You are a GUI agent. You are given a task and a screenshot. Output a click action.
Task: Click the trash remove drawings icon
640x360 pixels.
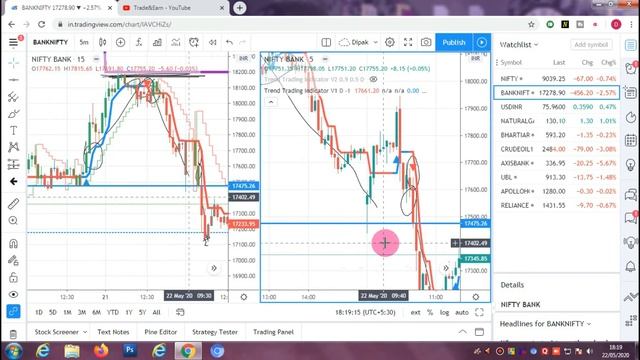(x=13, y=334)
